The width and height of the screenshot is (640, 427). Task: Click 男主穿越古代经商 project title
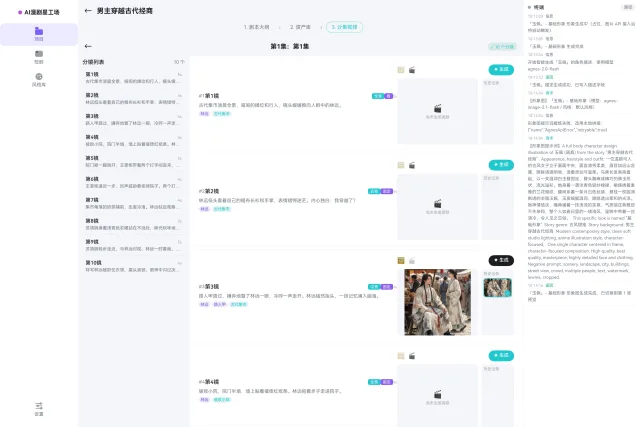(124, 11)
